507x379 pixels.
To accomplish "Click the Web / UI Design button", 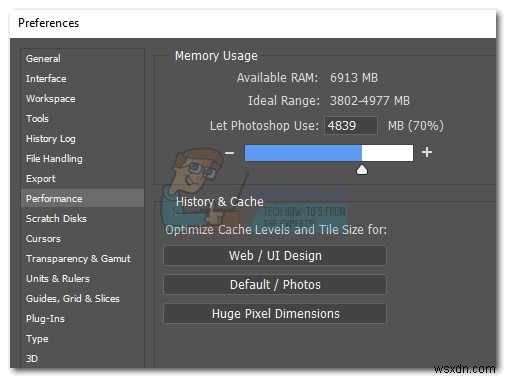I will click(x=275, y=256).
